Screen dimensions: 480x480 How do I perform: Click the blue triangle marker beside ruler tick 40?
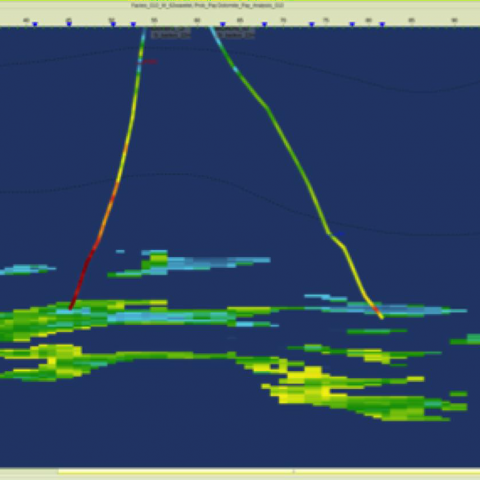[35, 24]
